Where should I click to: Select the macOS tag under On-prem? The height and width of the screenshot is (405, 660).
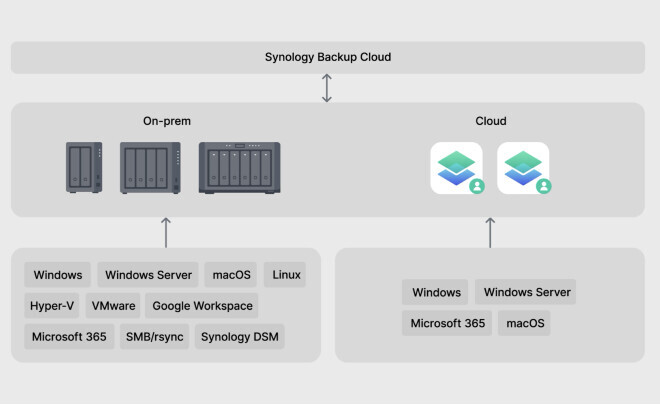pos(231,275)
